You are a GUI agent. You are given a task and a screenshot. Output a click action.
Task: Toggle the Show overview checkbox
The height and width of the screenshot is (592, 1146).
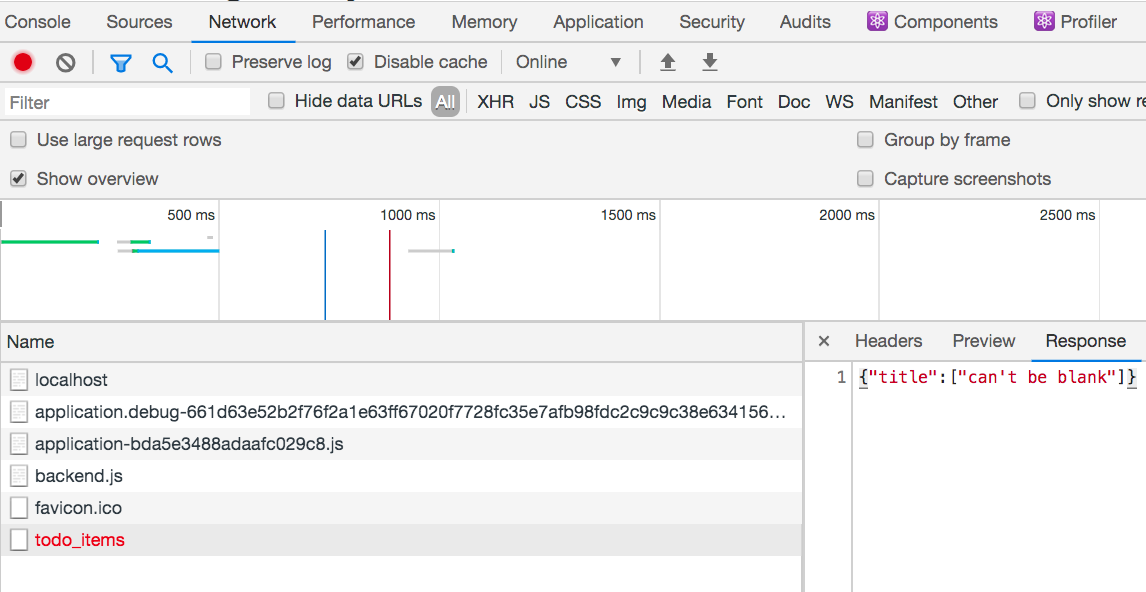18,179
